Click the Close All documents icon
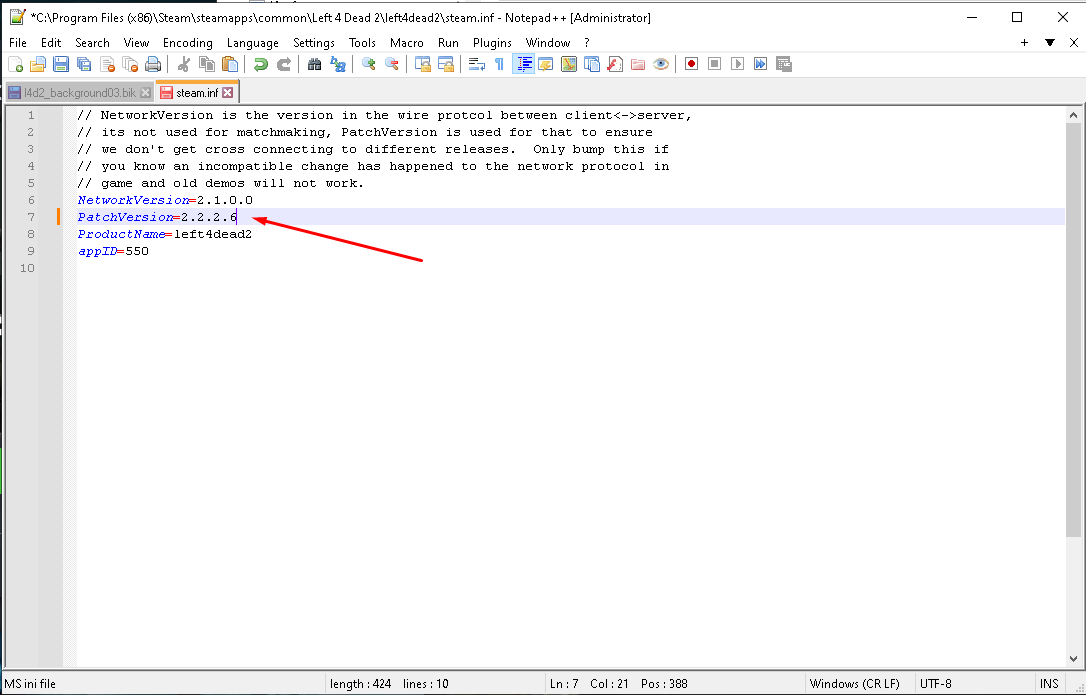Image resolution: width=1086 pixels, height=695 pixels. coord(130,64)
